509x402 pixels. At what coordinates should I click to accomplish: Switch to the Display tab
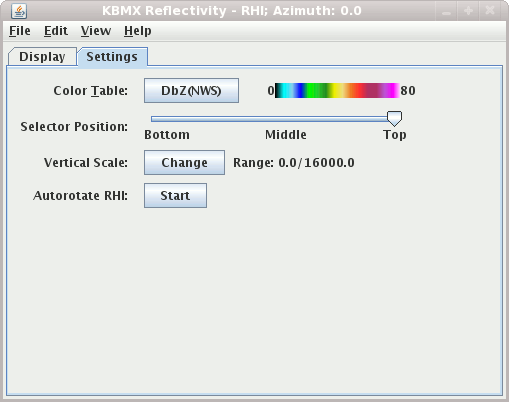[42, 57]
